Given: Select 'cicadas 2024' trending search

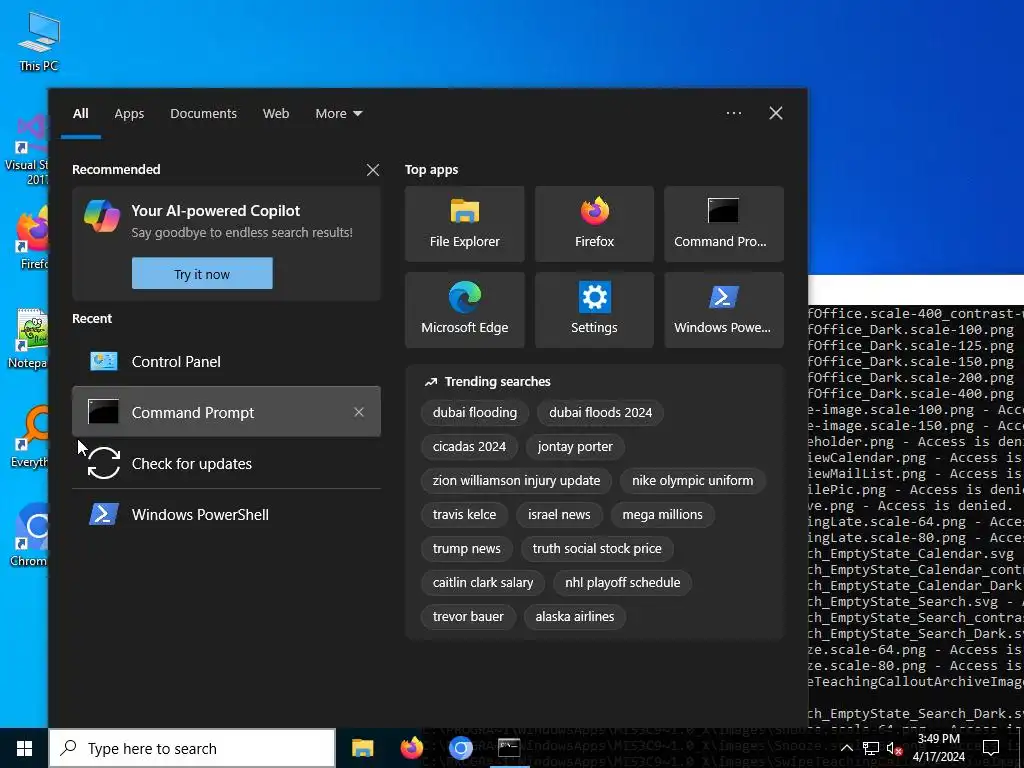Looking at the screenshot, I should 469,446.
